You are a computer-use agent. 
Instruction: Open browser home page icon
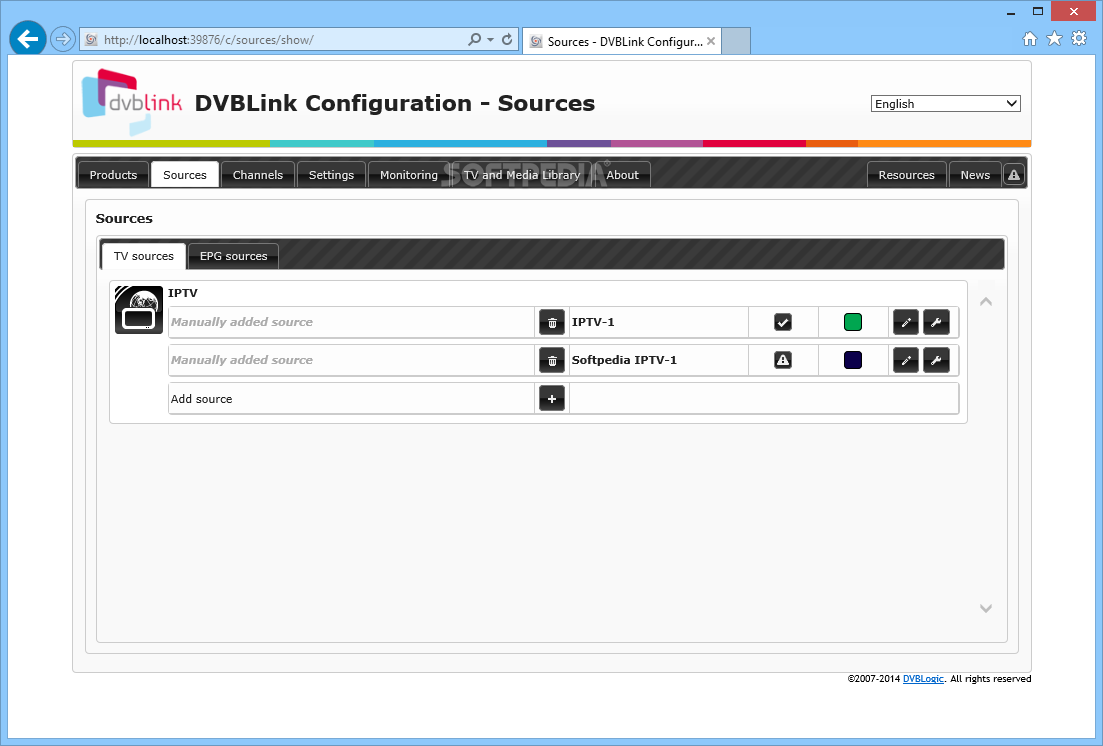(1030, 39)
